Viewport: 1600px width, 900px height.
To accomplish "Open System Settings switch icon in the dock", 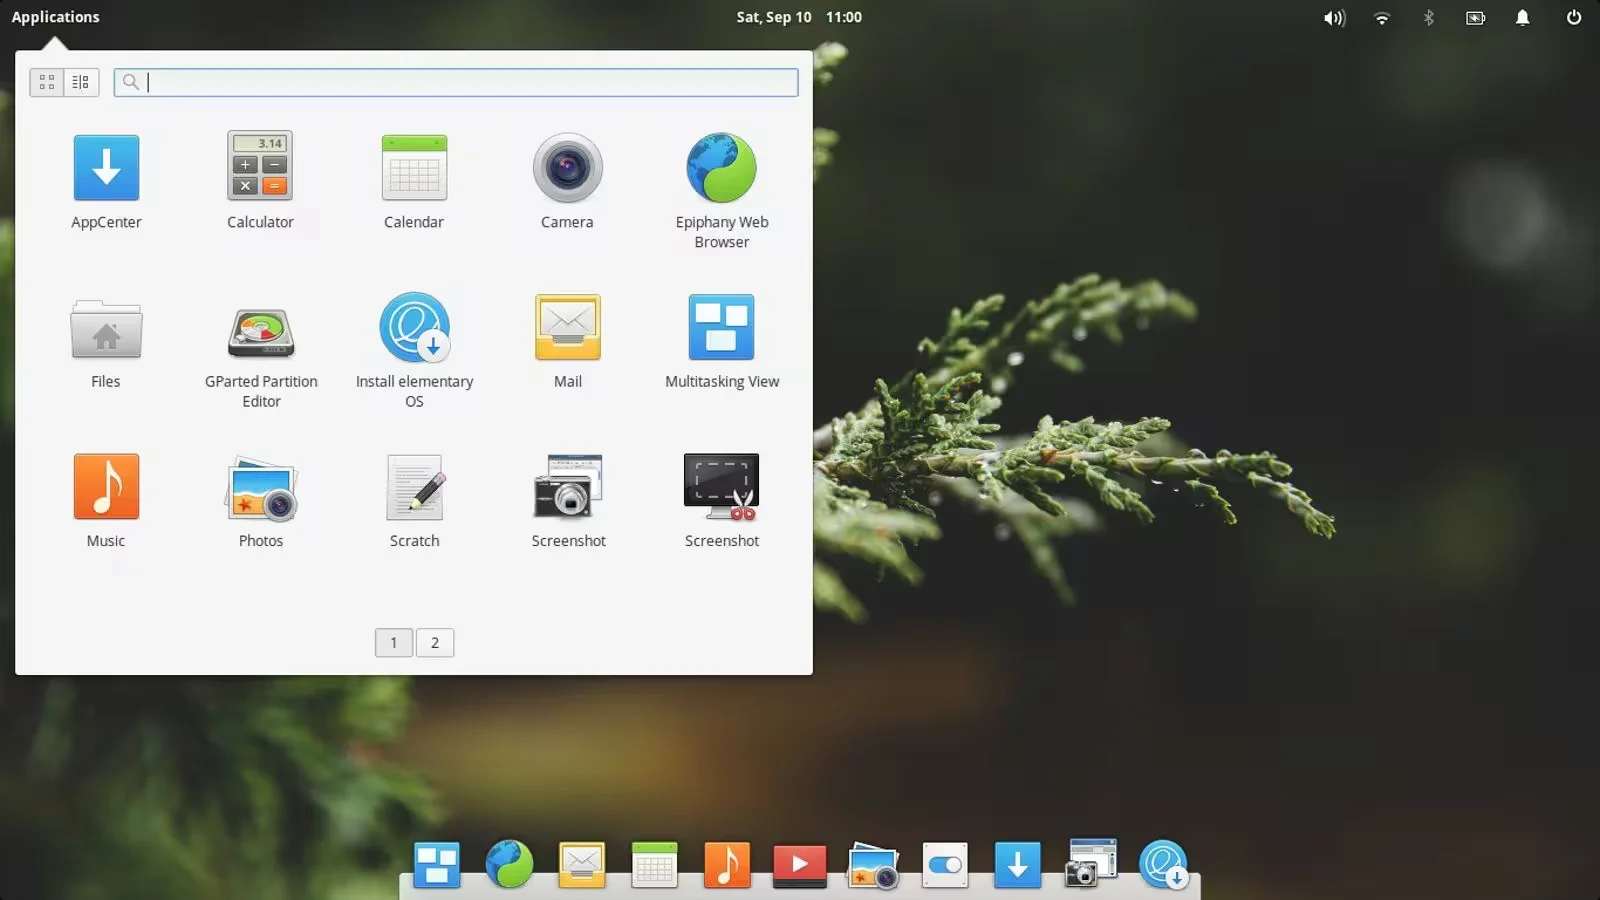I will [x=945, y=864].
